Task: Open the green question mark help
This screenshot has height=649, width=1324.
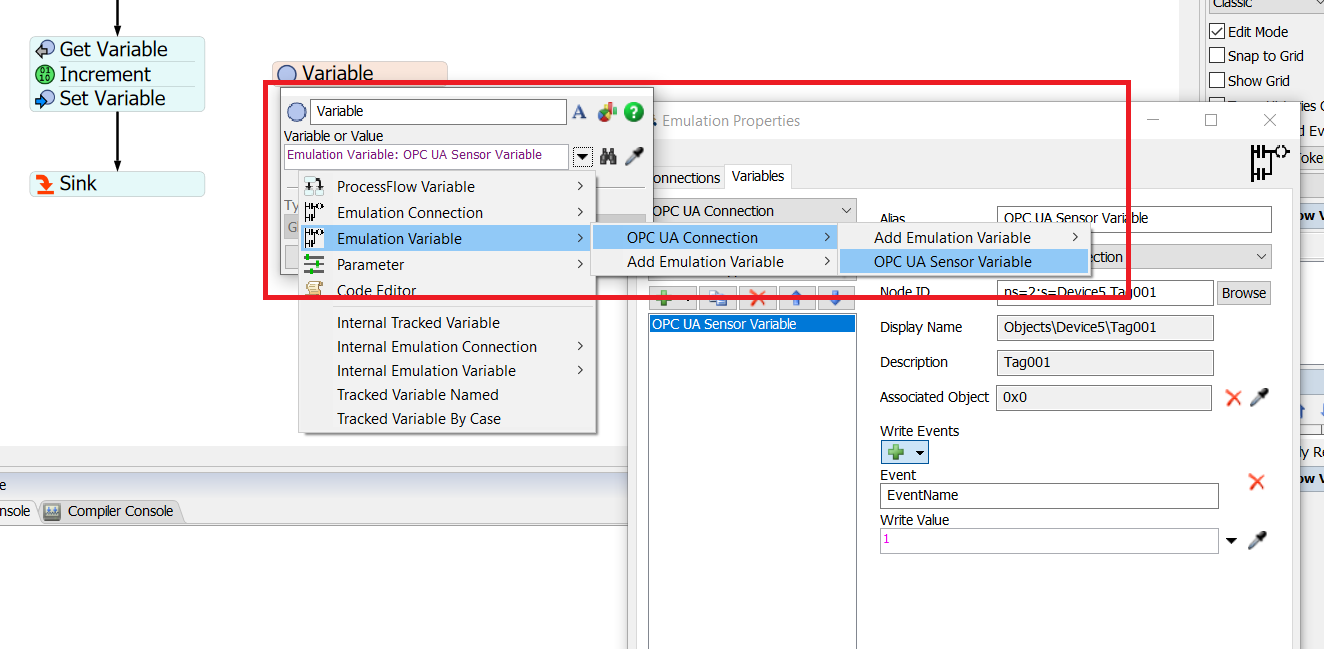Action: pos(633,112)
